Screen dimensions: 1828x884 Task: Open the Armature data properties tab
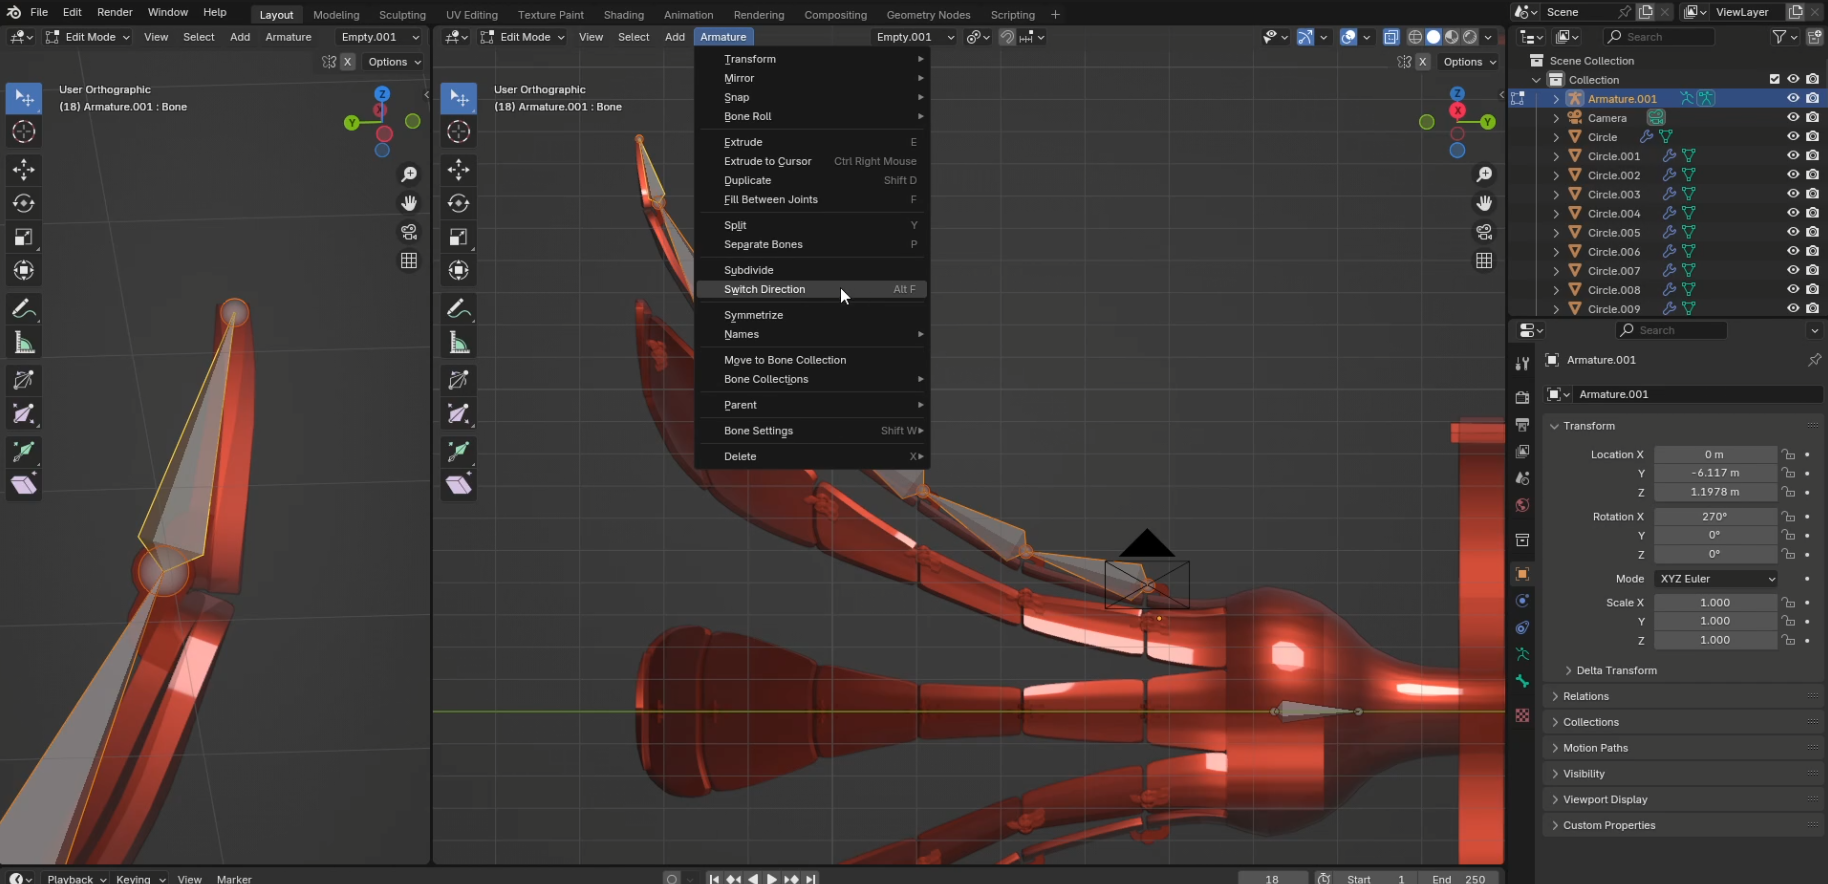click(x=1522, y=654)
